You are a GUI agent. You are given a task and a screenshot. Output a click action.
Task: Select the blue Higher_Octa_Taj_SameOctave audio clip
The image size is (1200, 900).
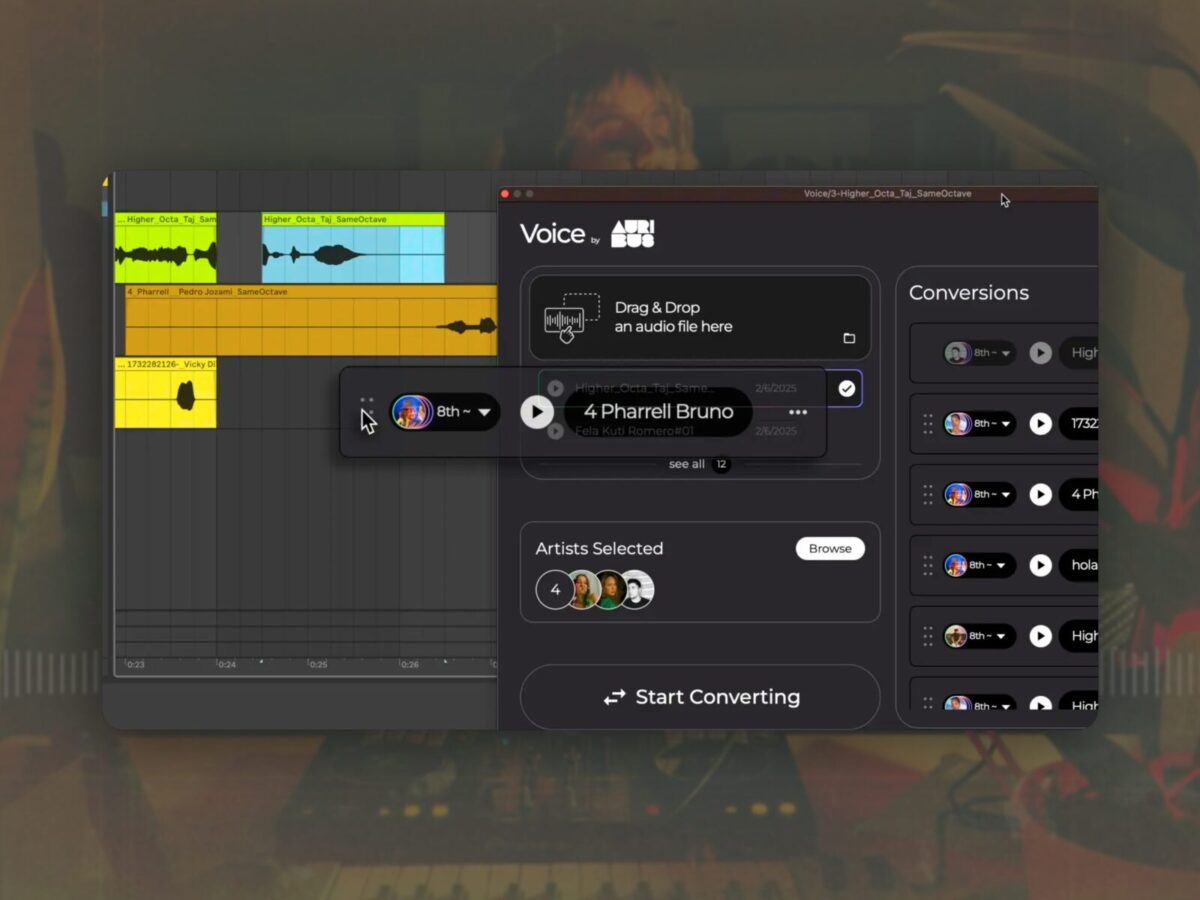(353, 248)
